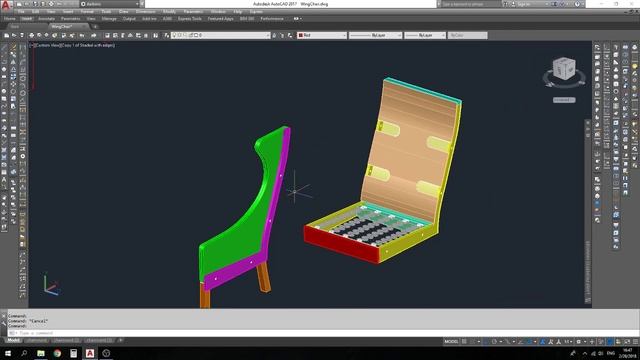Open the viewport [-] controls menu

click(32, 45)
